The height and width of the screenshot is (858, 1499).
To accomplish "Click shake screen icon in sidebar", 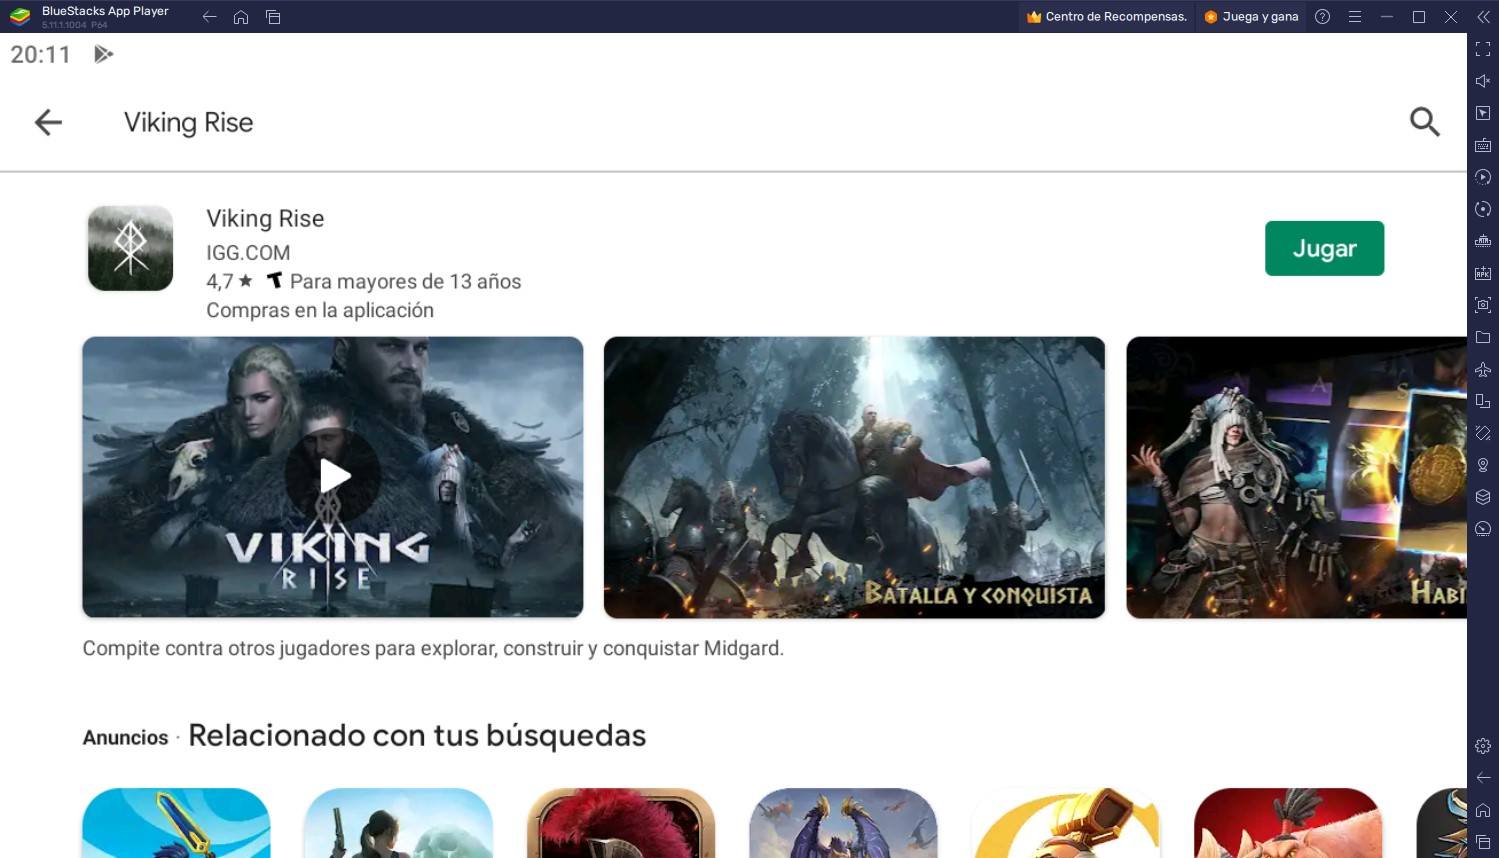I will pos(1483,433).
